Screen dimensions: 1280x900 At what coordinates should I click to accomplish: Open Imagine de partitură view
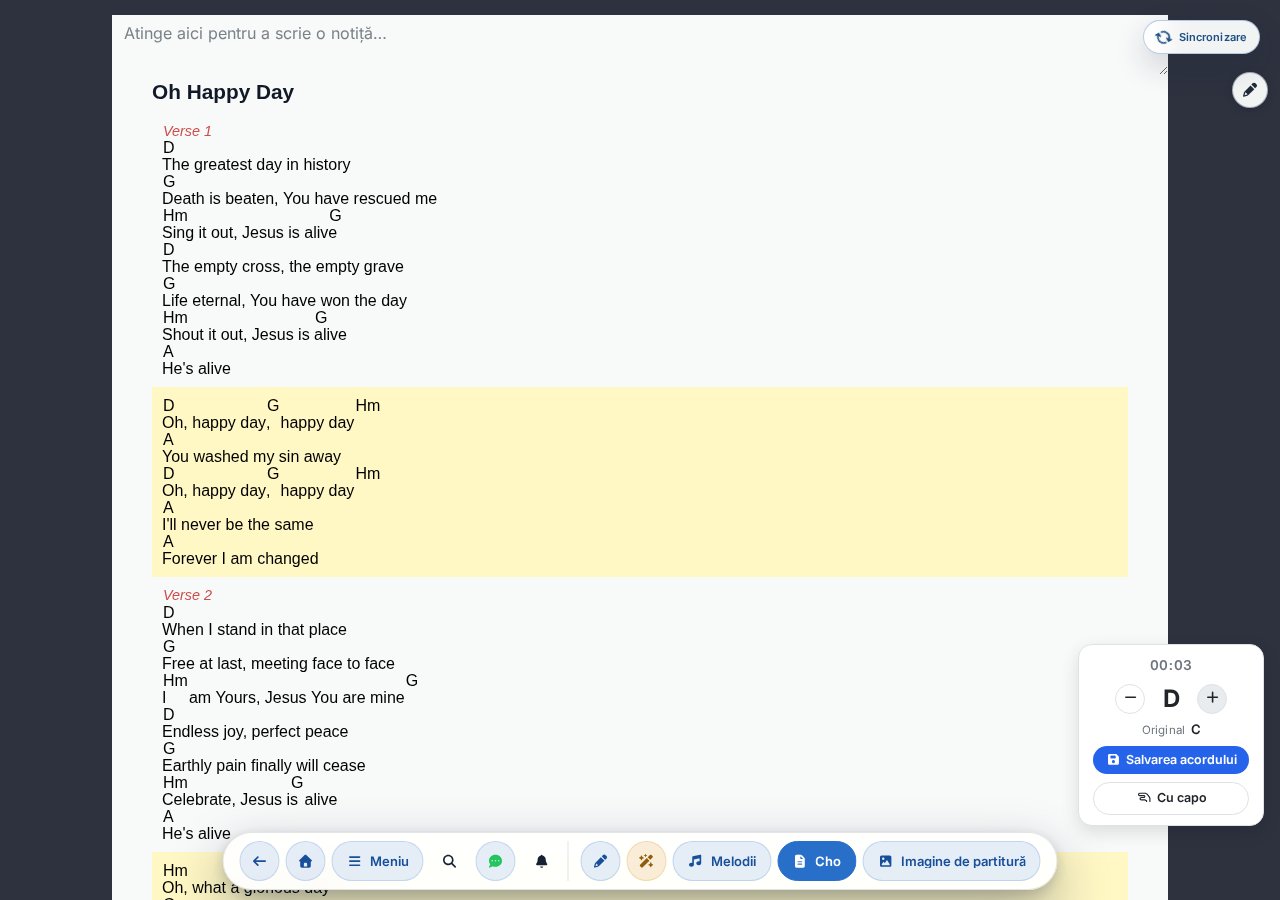(951, 861)
